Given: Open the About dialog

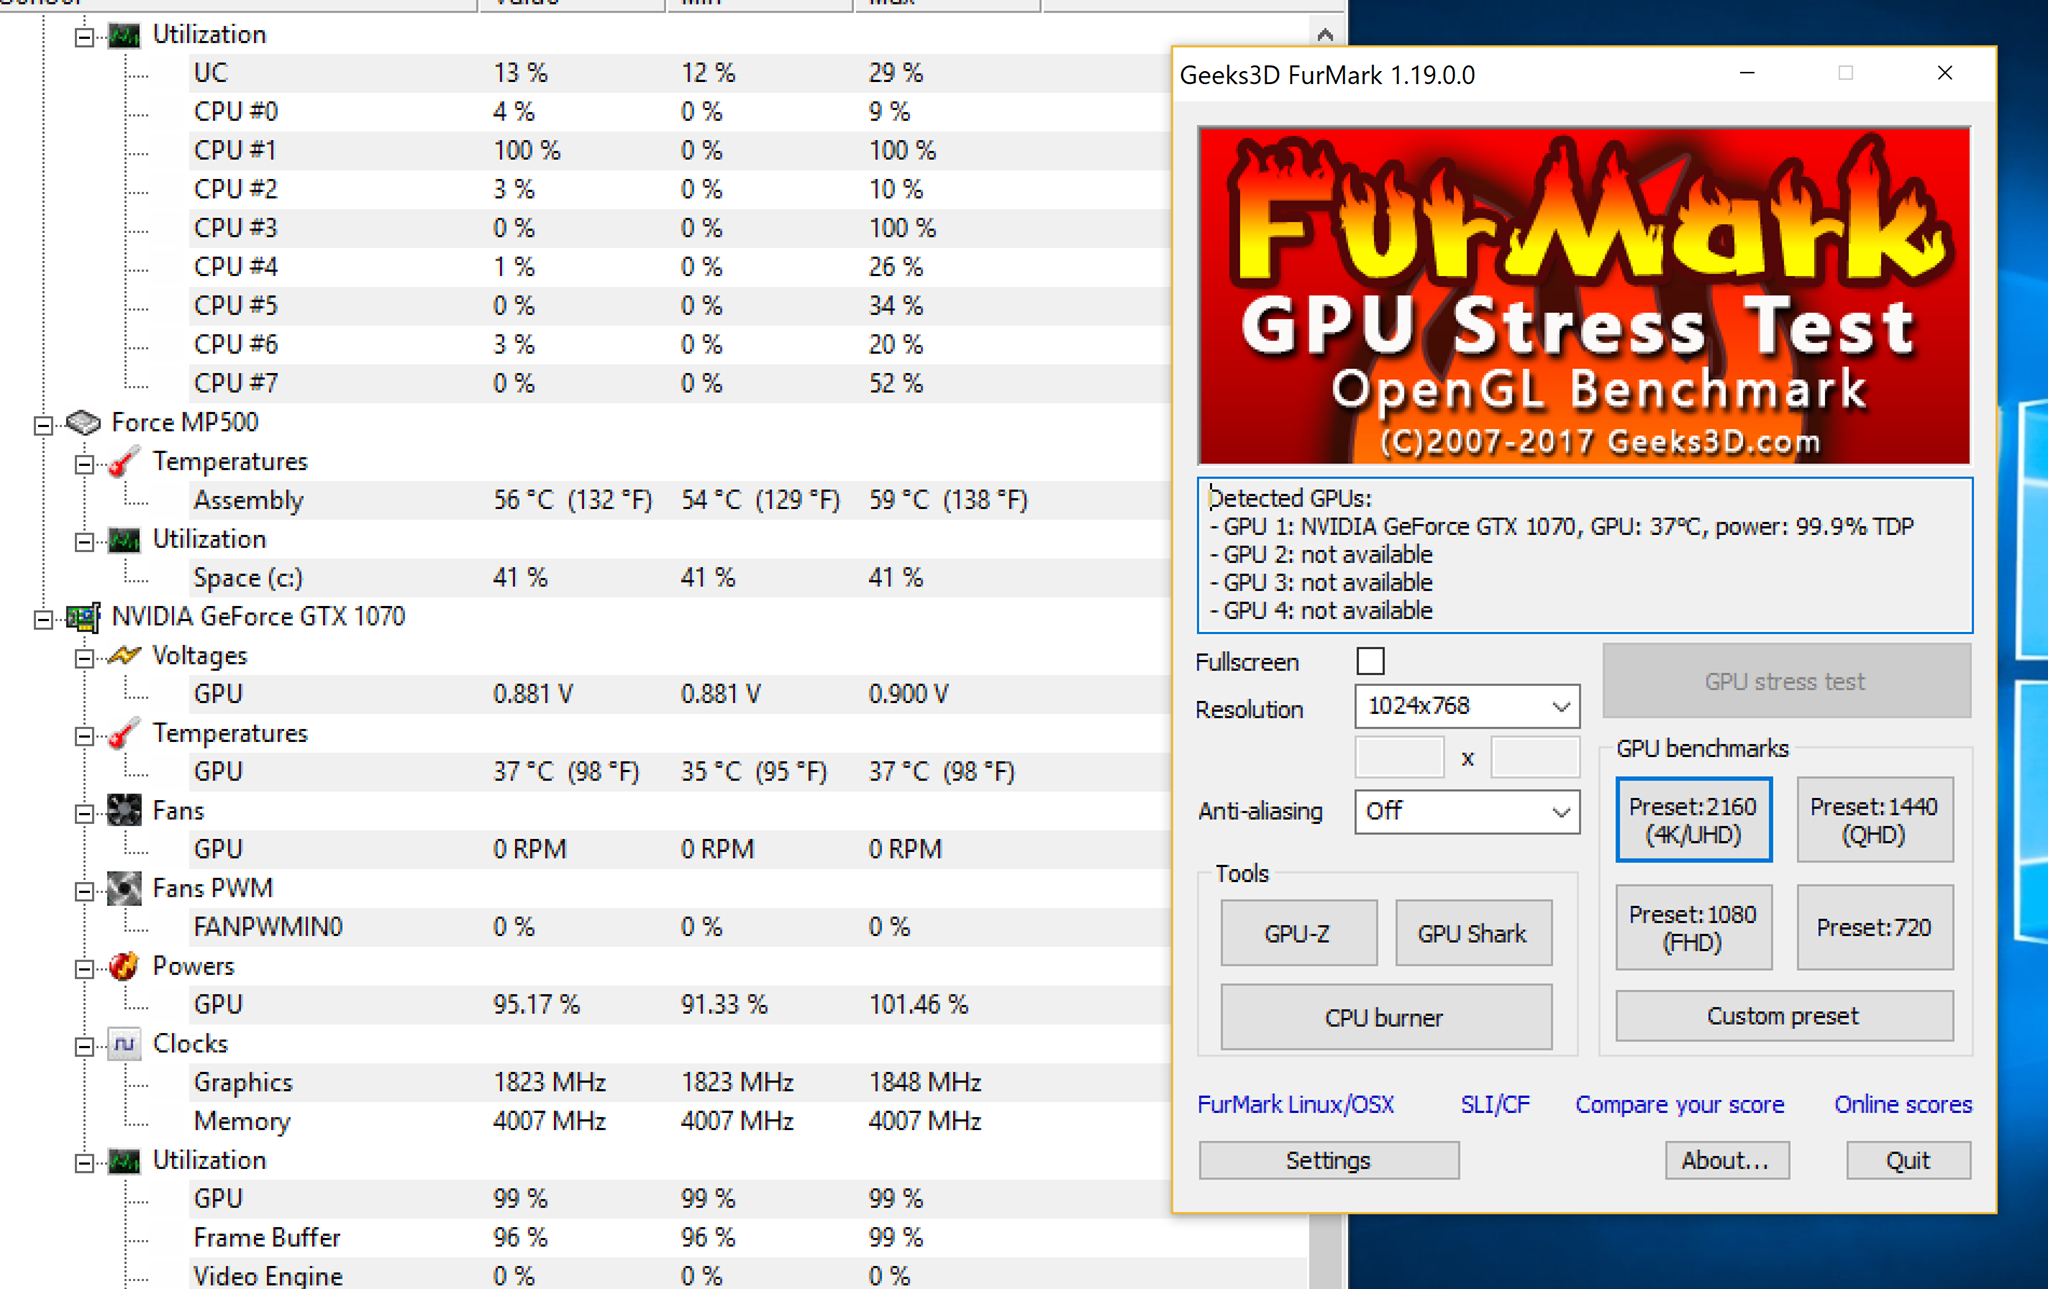Looking at the screenshot, I should click(x=1726, y=1160).
